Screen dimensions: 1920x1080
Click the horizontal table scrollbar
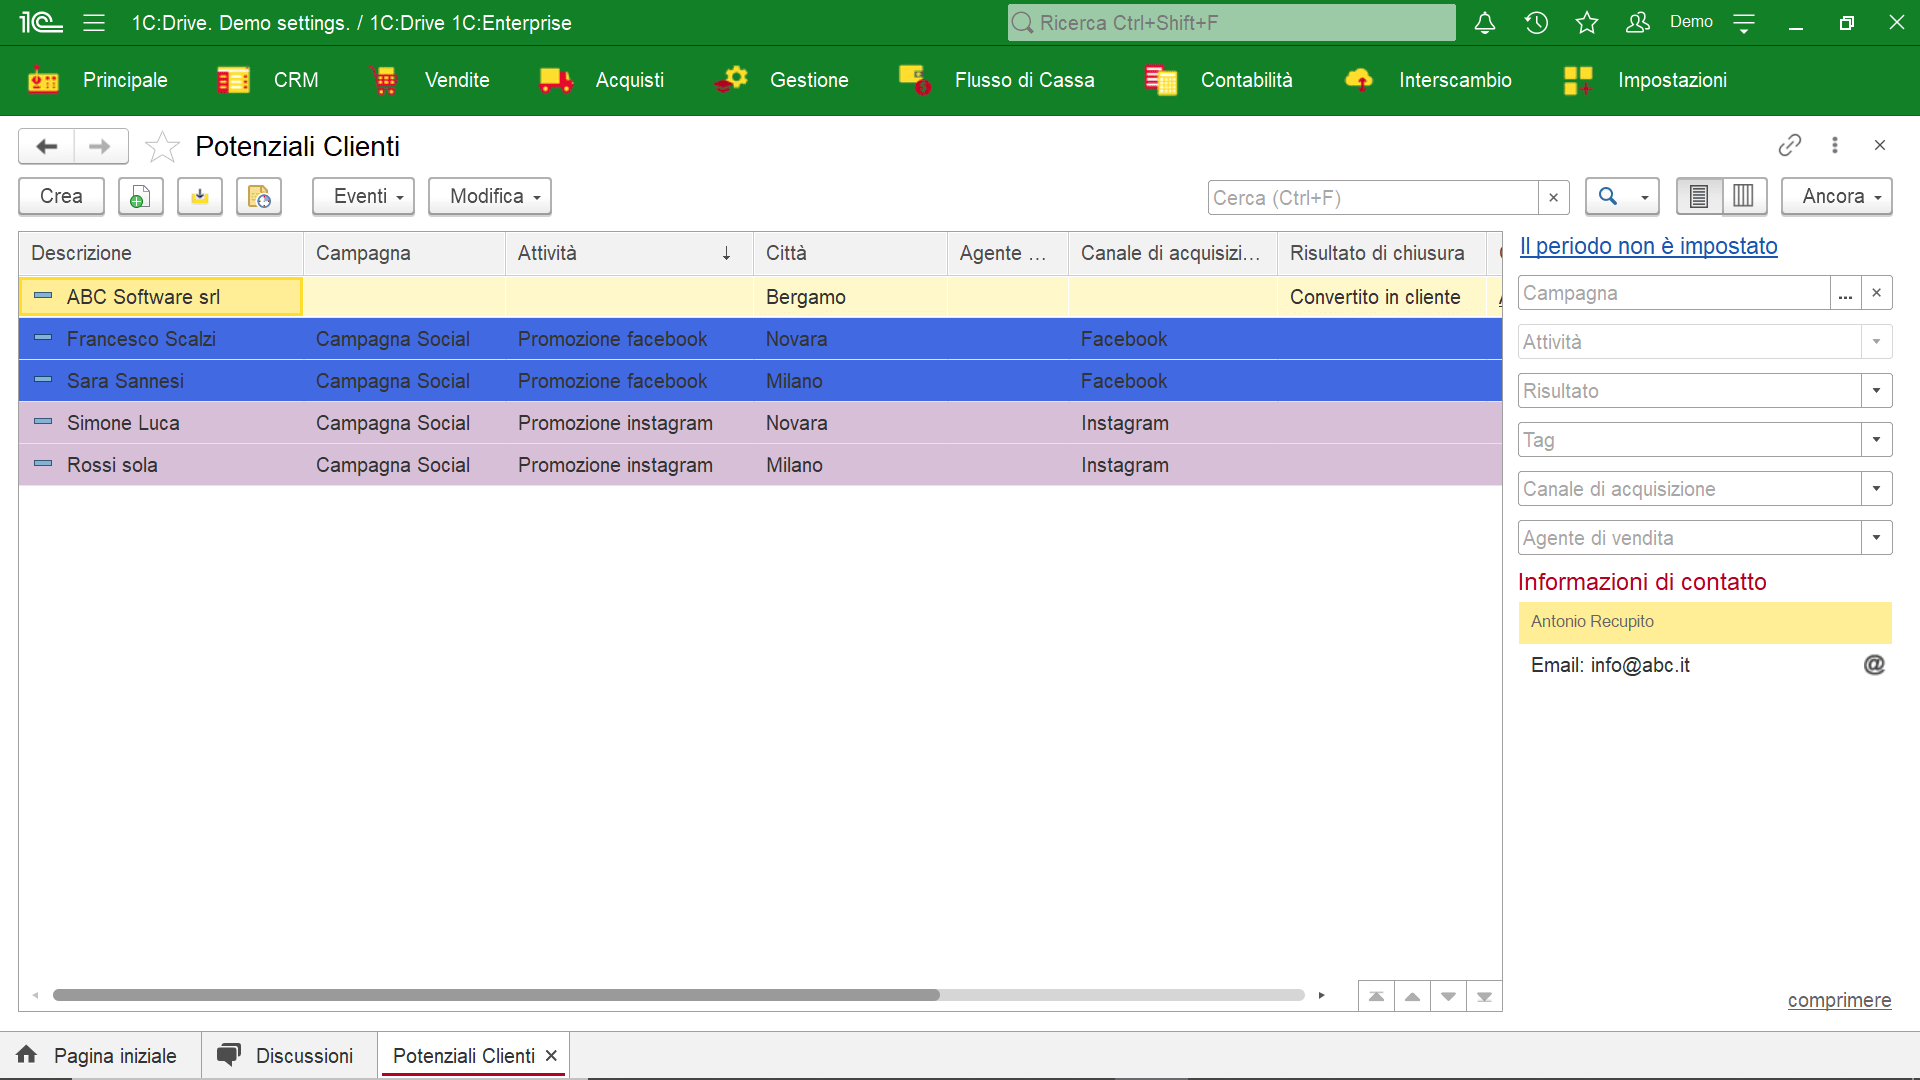point(496,995)
